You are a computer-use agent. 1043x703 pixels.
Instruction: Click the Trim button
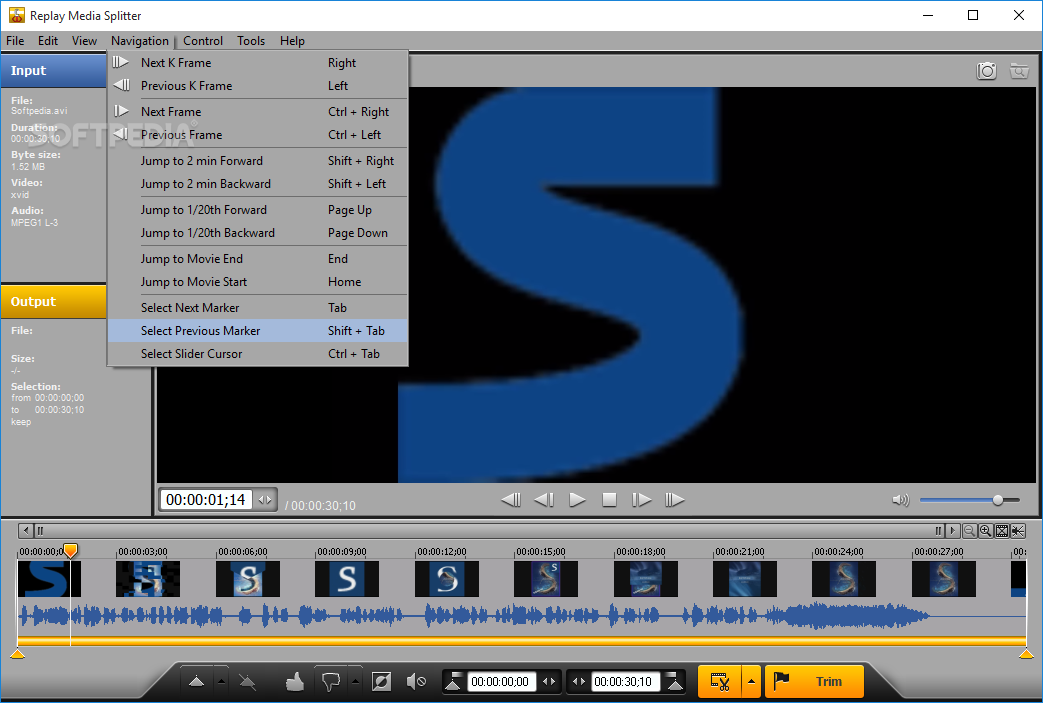[x=814, y=682]
